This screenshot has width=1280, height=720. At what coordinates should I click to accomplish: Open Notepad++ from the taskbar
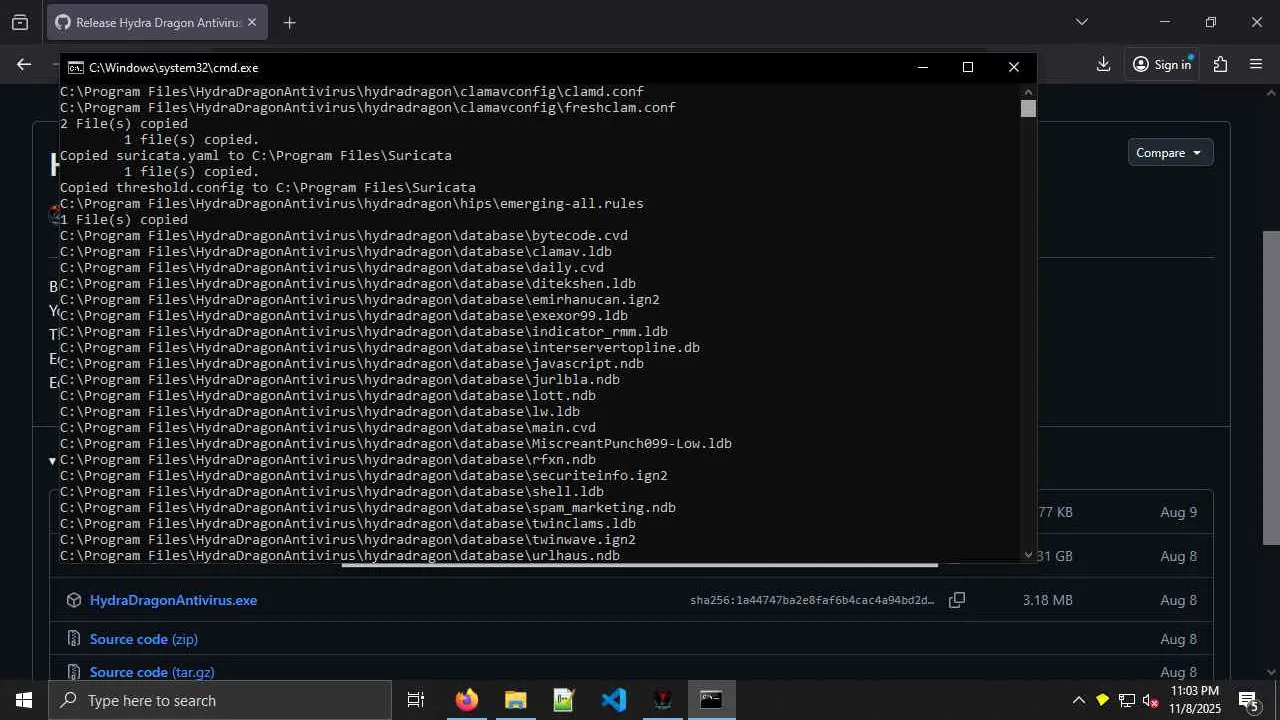[564, 700]
